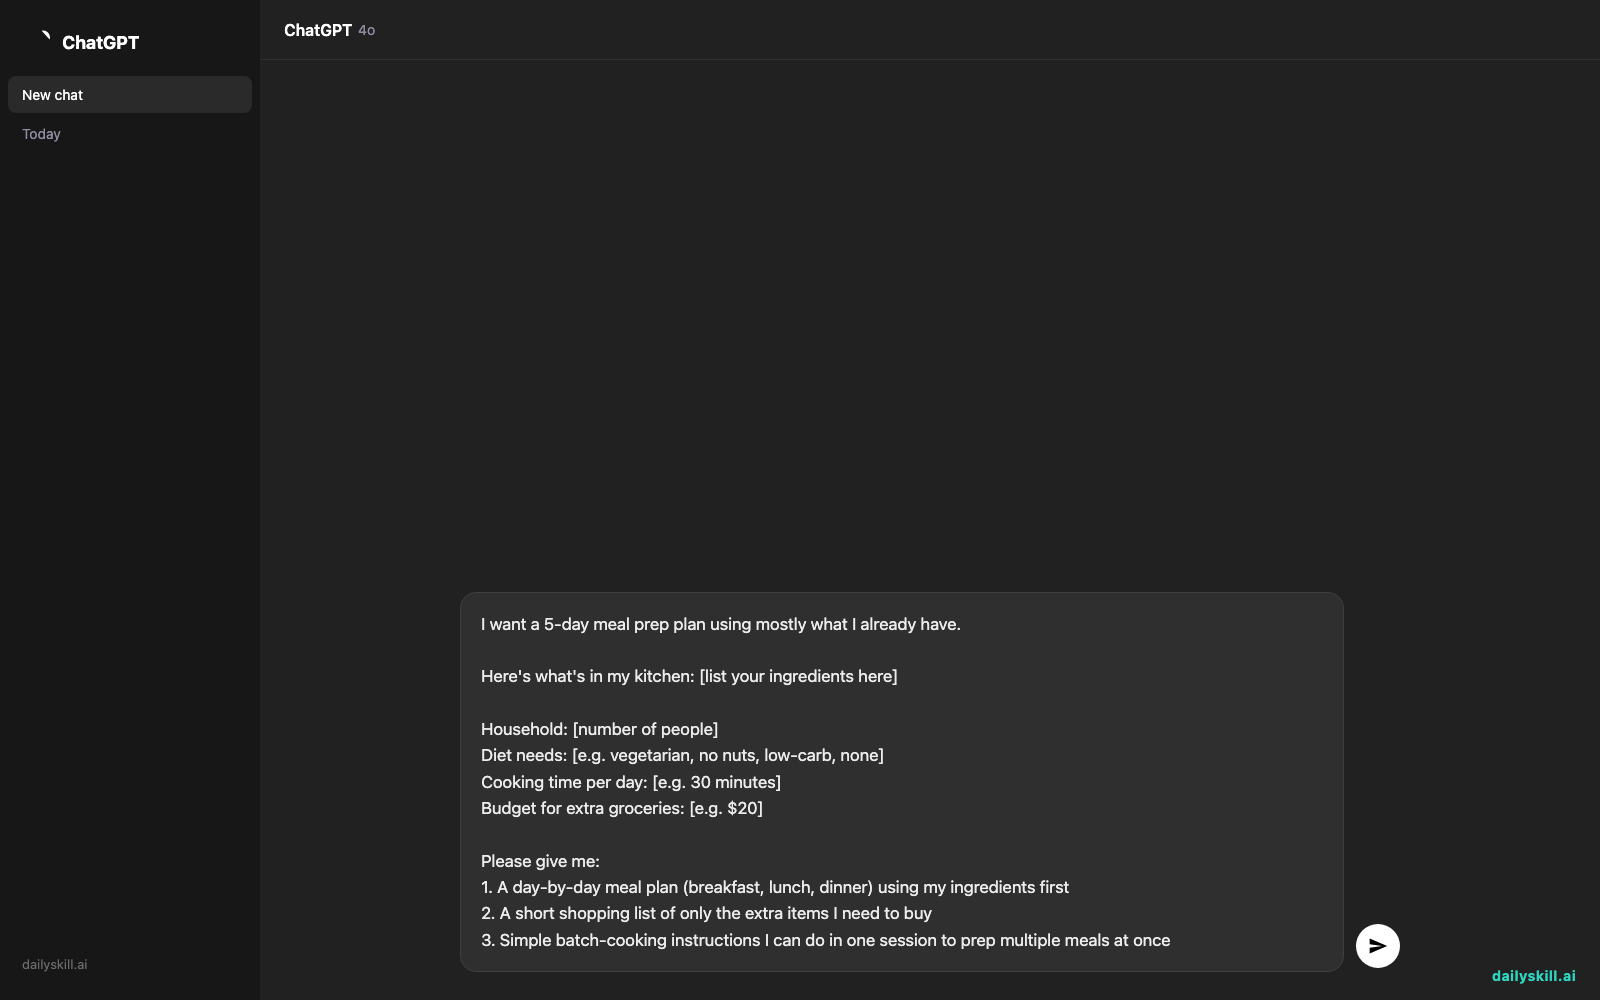Click the teal dailyskill.ai watermark
1600x1000 pixels.
coord(1533,976)
